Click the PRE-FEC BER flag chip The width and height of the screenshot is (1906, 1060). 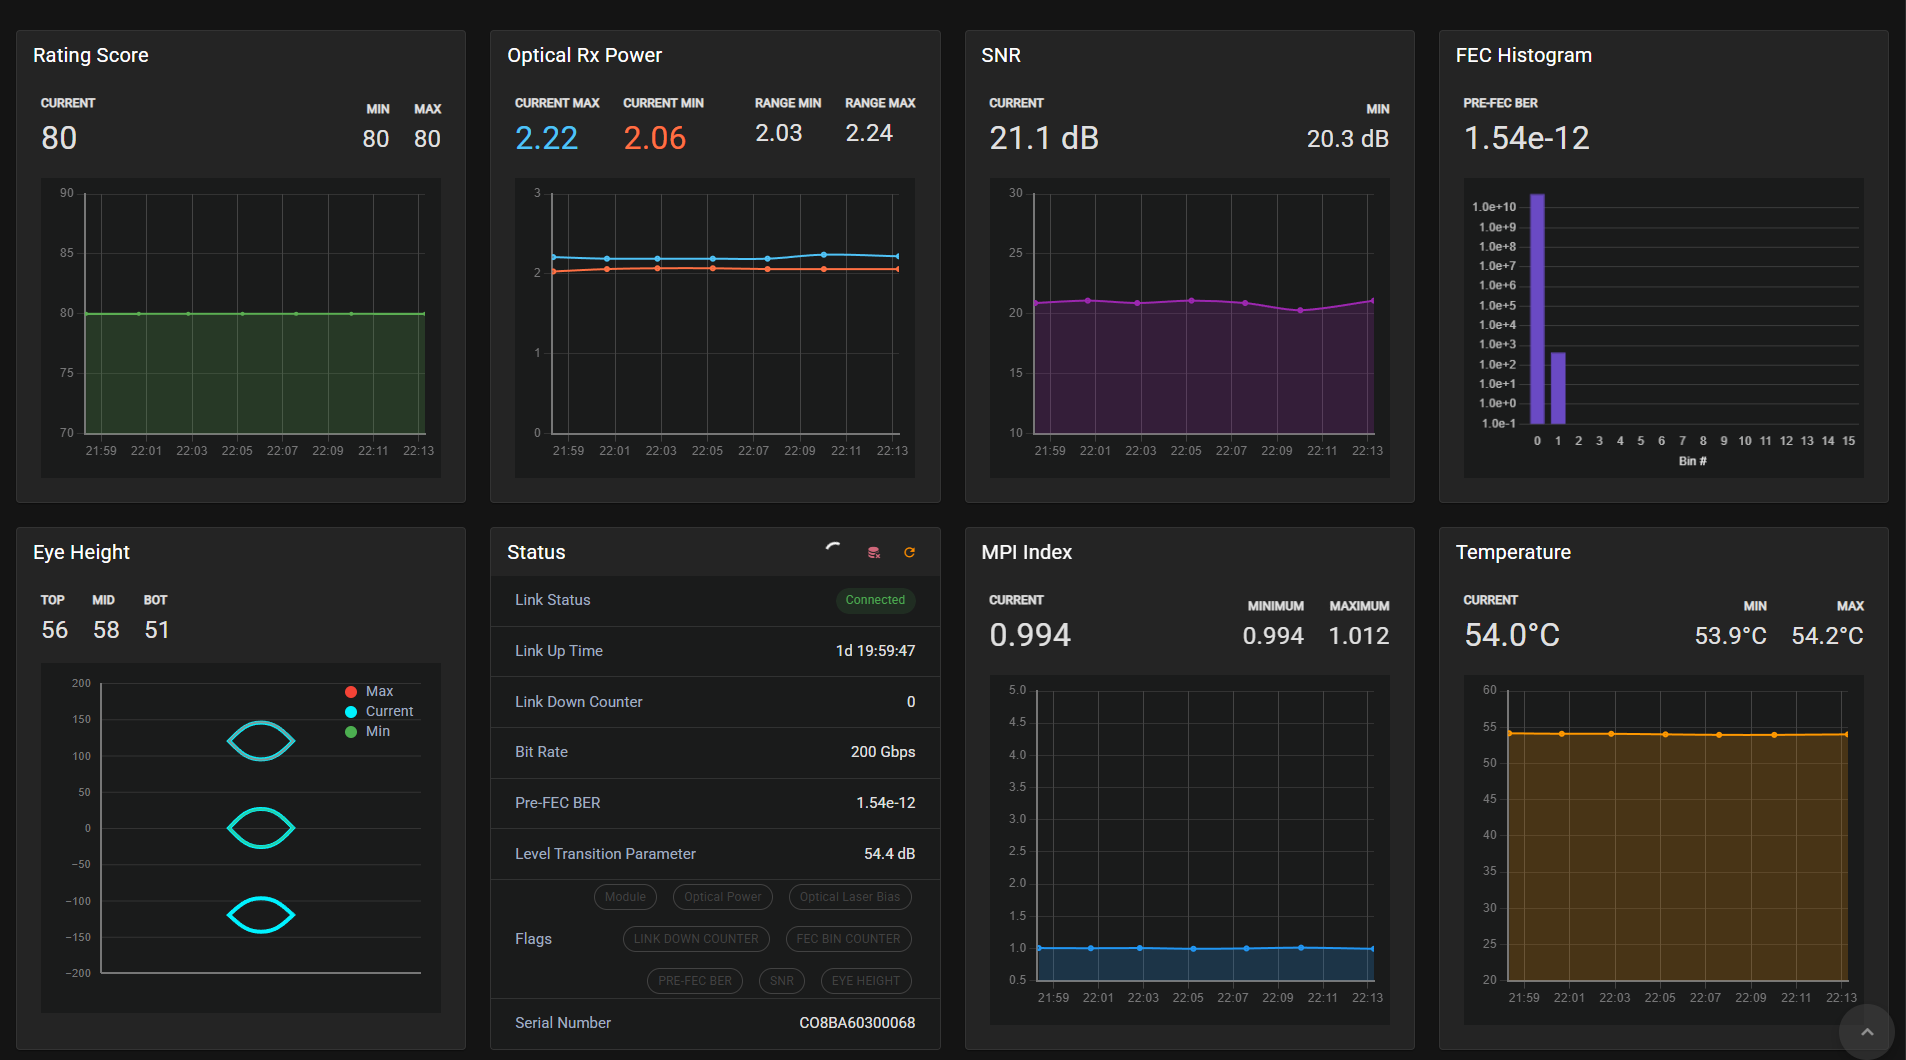(x=695, y=981)
